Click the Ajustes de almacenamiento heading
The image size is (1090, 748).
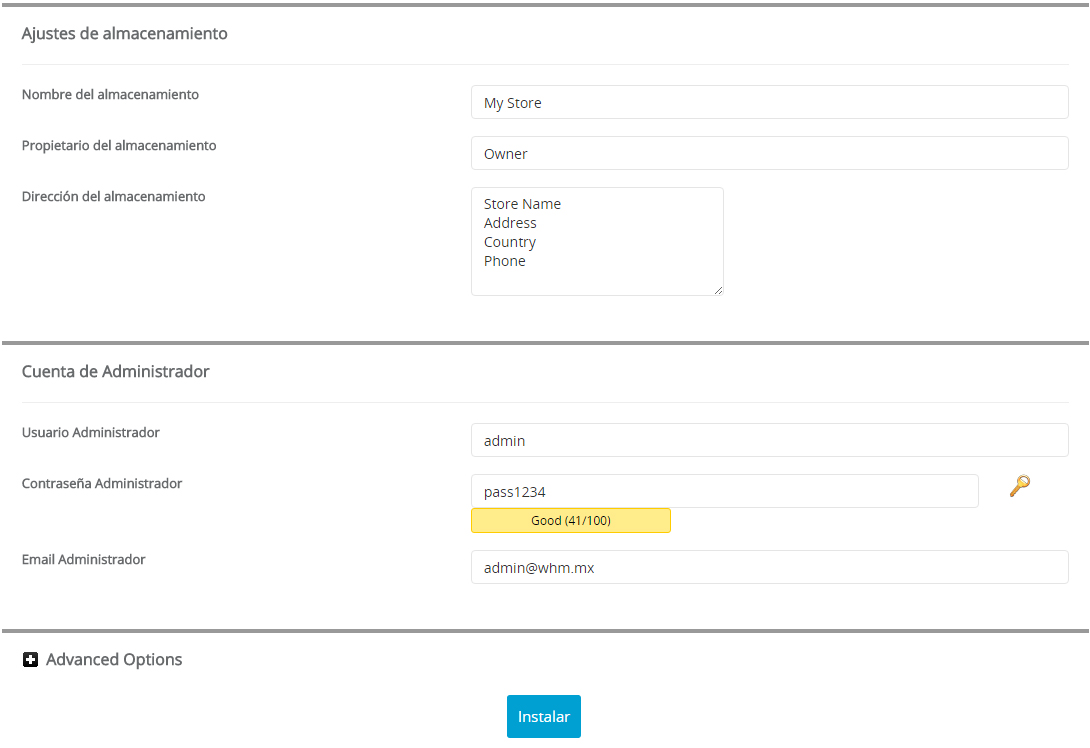click(125, 34)
